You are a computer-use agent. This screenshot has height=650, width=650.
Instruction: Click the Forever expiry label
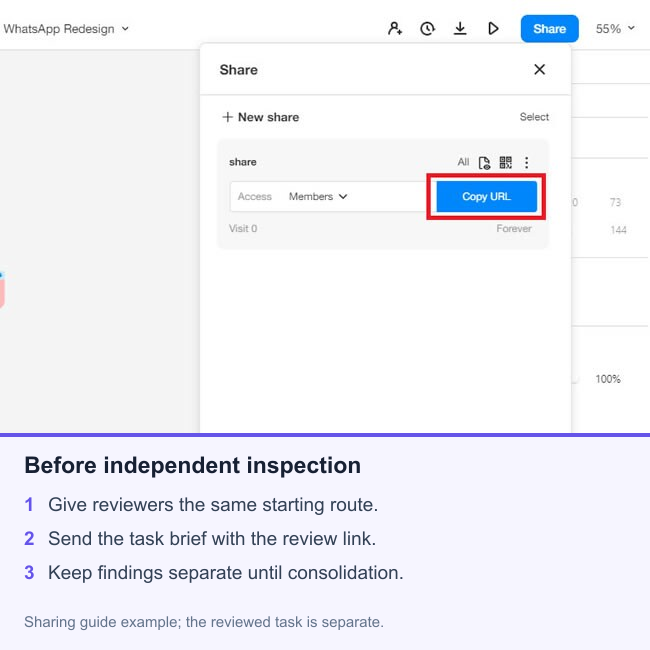[514, 228]
